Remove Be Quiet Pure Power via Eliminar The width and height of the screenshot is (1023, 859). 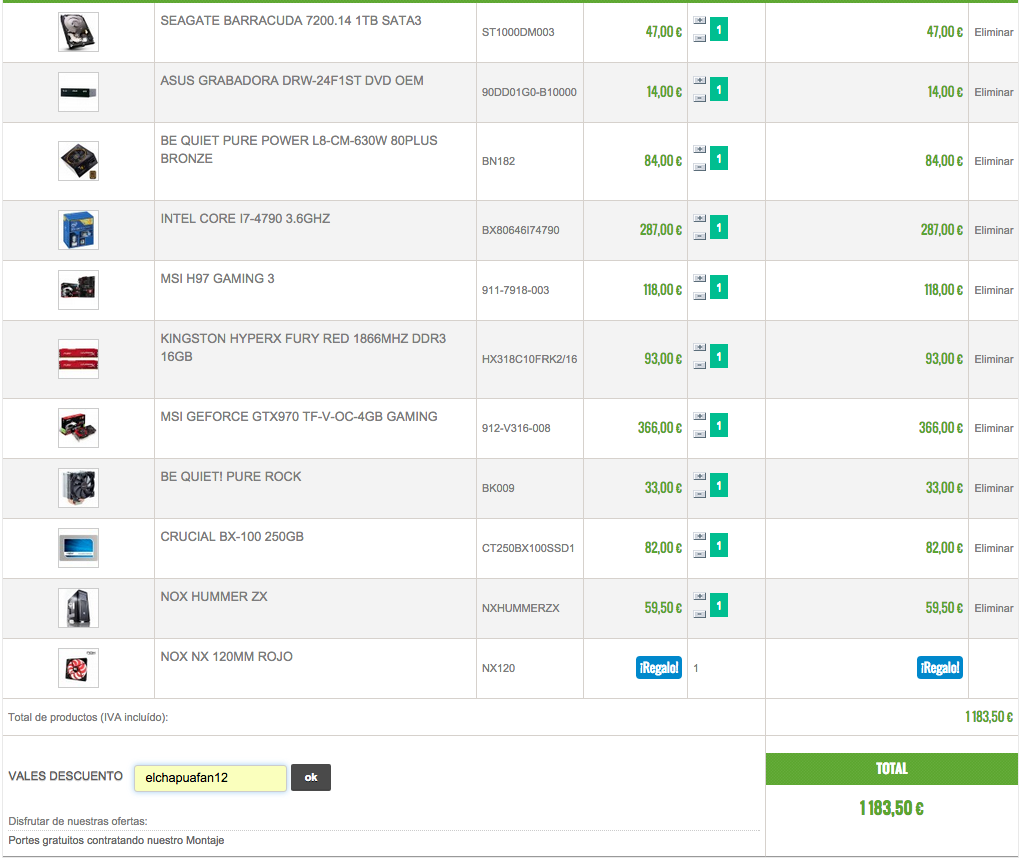[994, 161]
